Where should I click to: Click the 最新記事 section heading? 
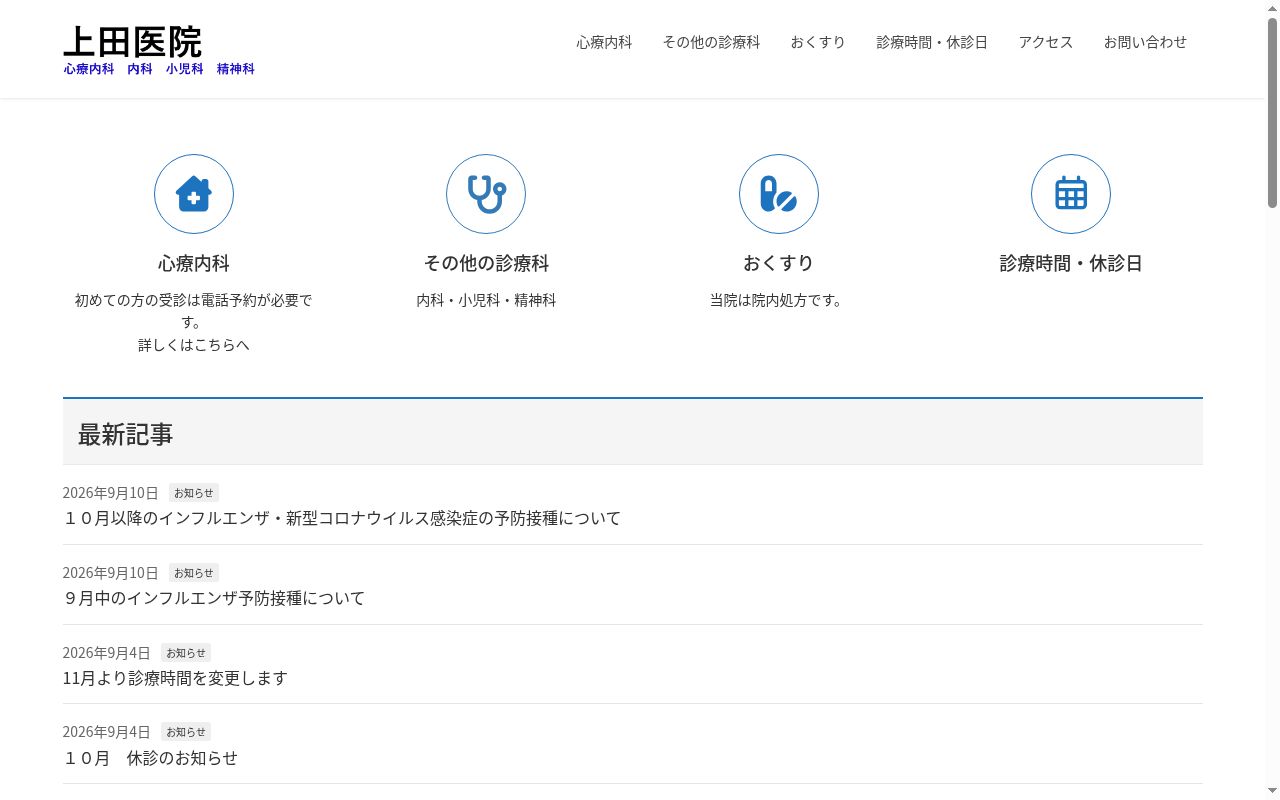click(x=126, y=434)
